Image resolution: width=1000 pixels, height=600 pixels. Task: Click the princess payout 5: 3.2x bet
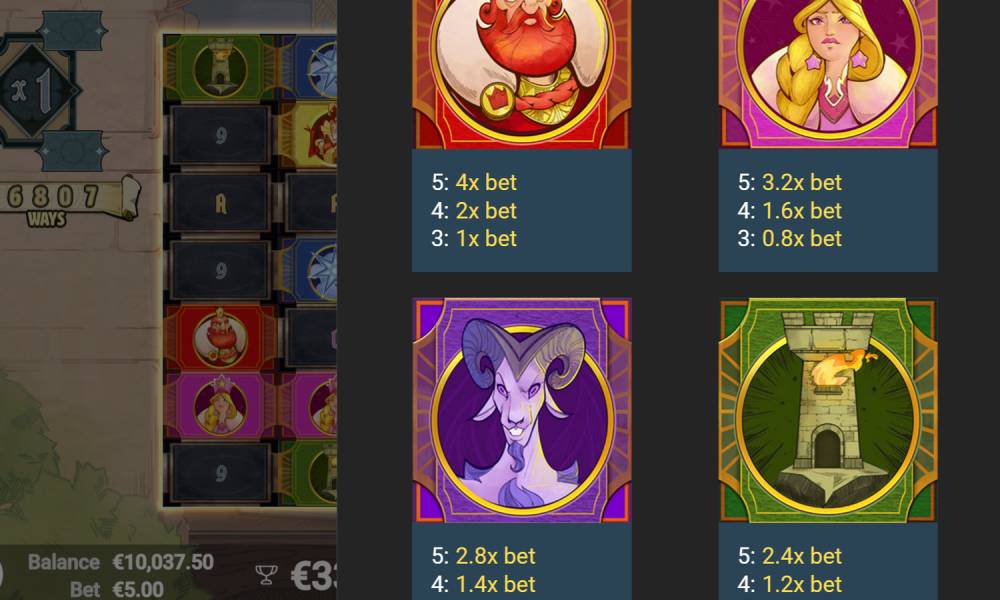click(790, 182)
